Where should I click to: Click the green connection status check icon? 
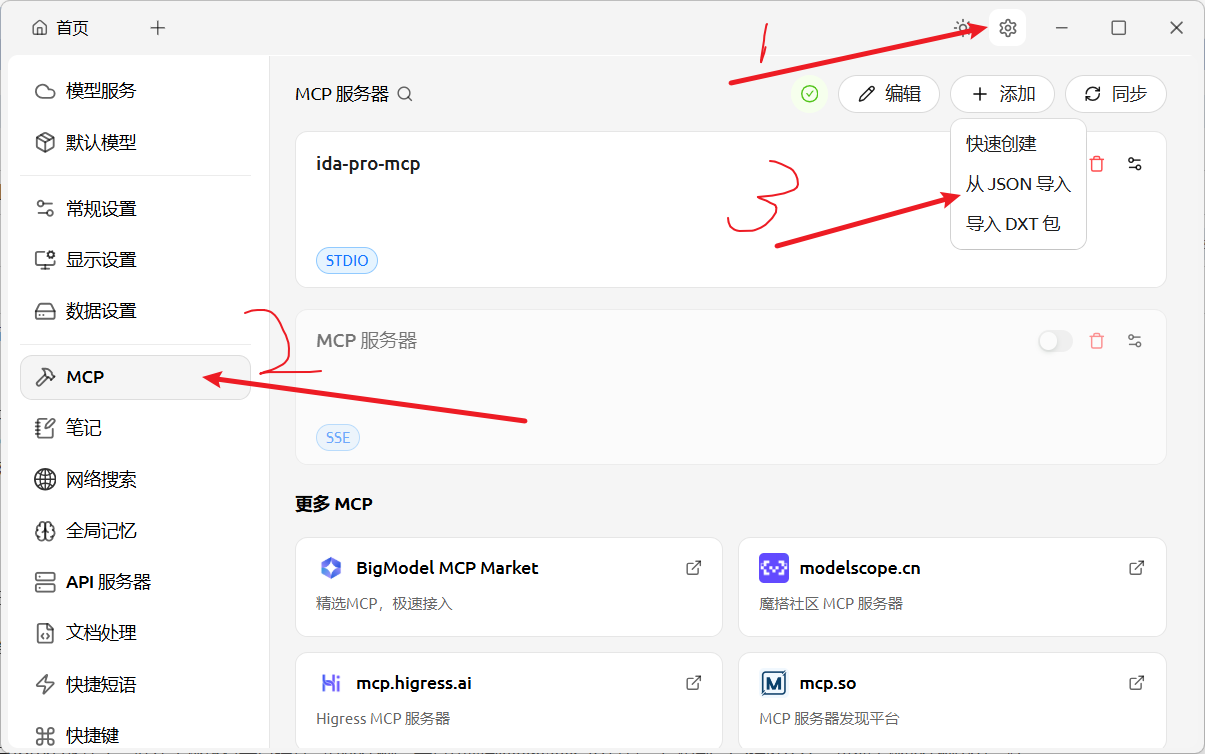(809, 93)
